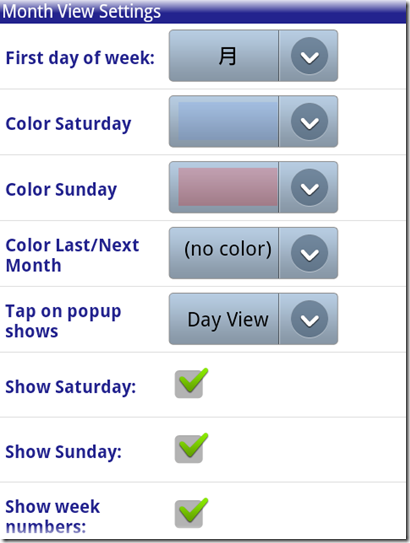
Task: Select the pink Sunday color swatch
Action: pos(228,187)
